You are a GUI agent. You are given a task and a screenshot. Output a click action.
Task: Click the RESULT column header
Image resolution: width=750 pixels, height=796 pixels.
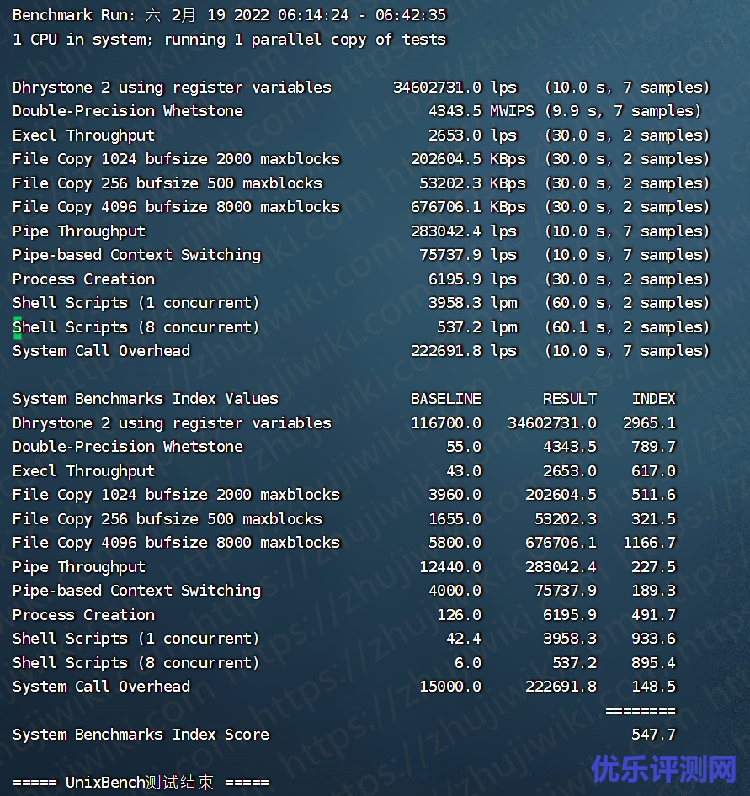coord(570,399)
